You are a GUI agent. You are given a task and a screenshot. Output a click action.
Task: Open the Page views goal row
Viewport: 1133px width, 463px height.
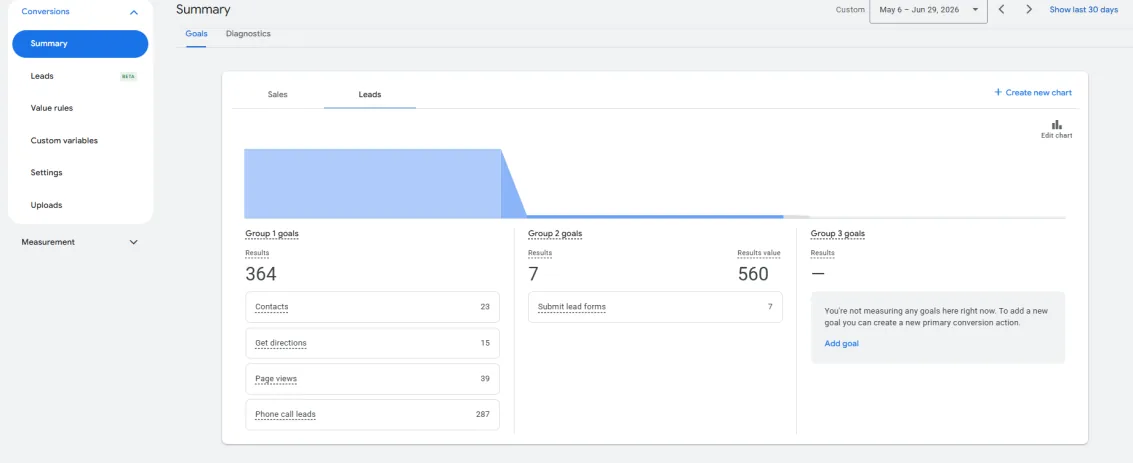[372, 378]
